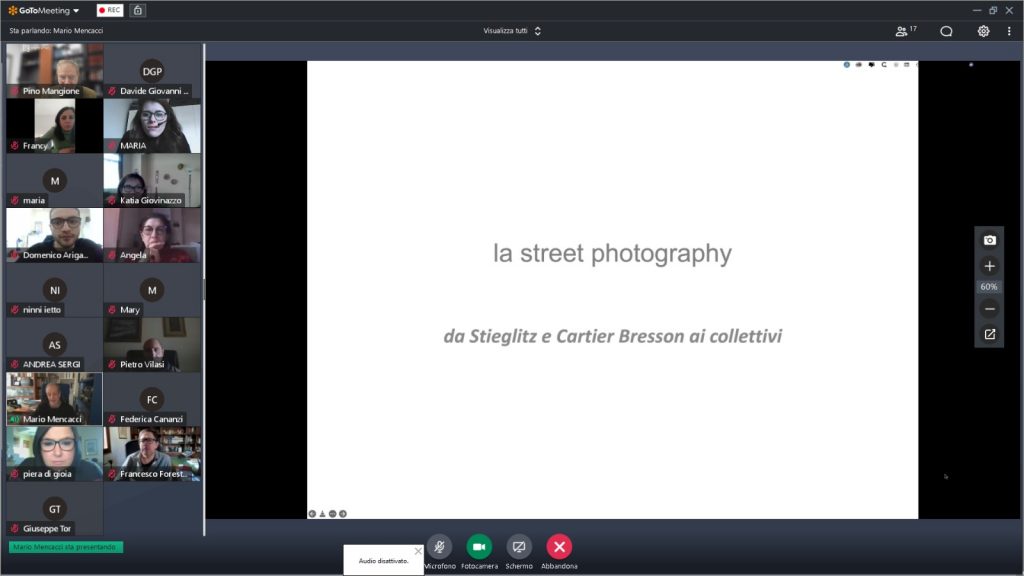Select Angela video thumbnail
This screenshot has width=1024, height=576.
(x=152, y=235)
